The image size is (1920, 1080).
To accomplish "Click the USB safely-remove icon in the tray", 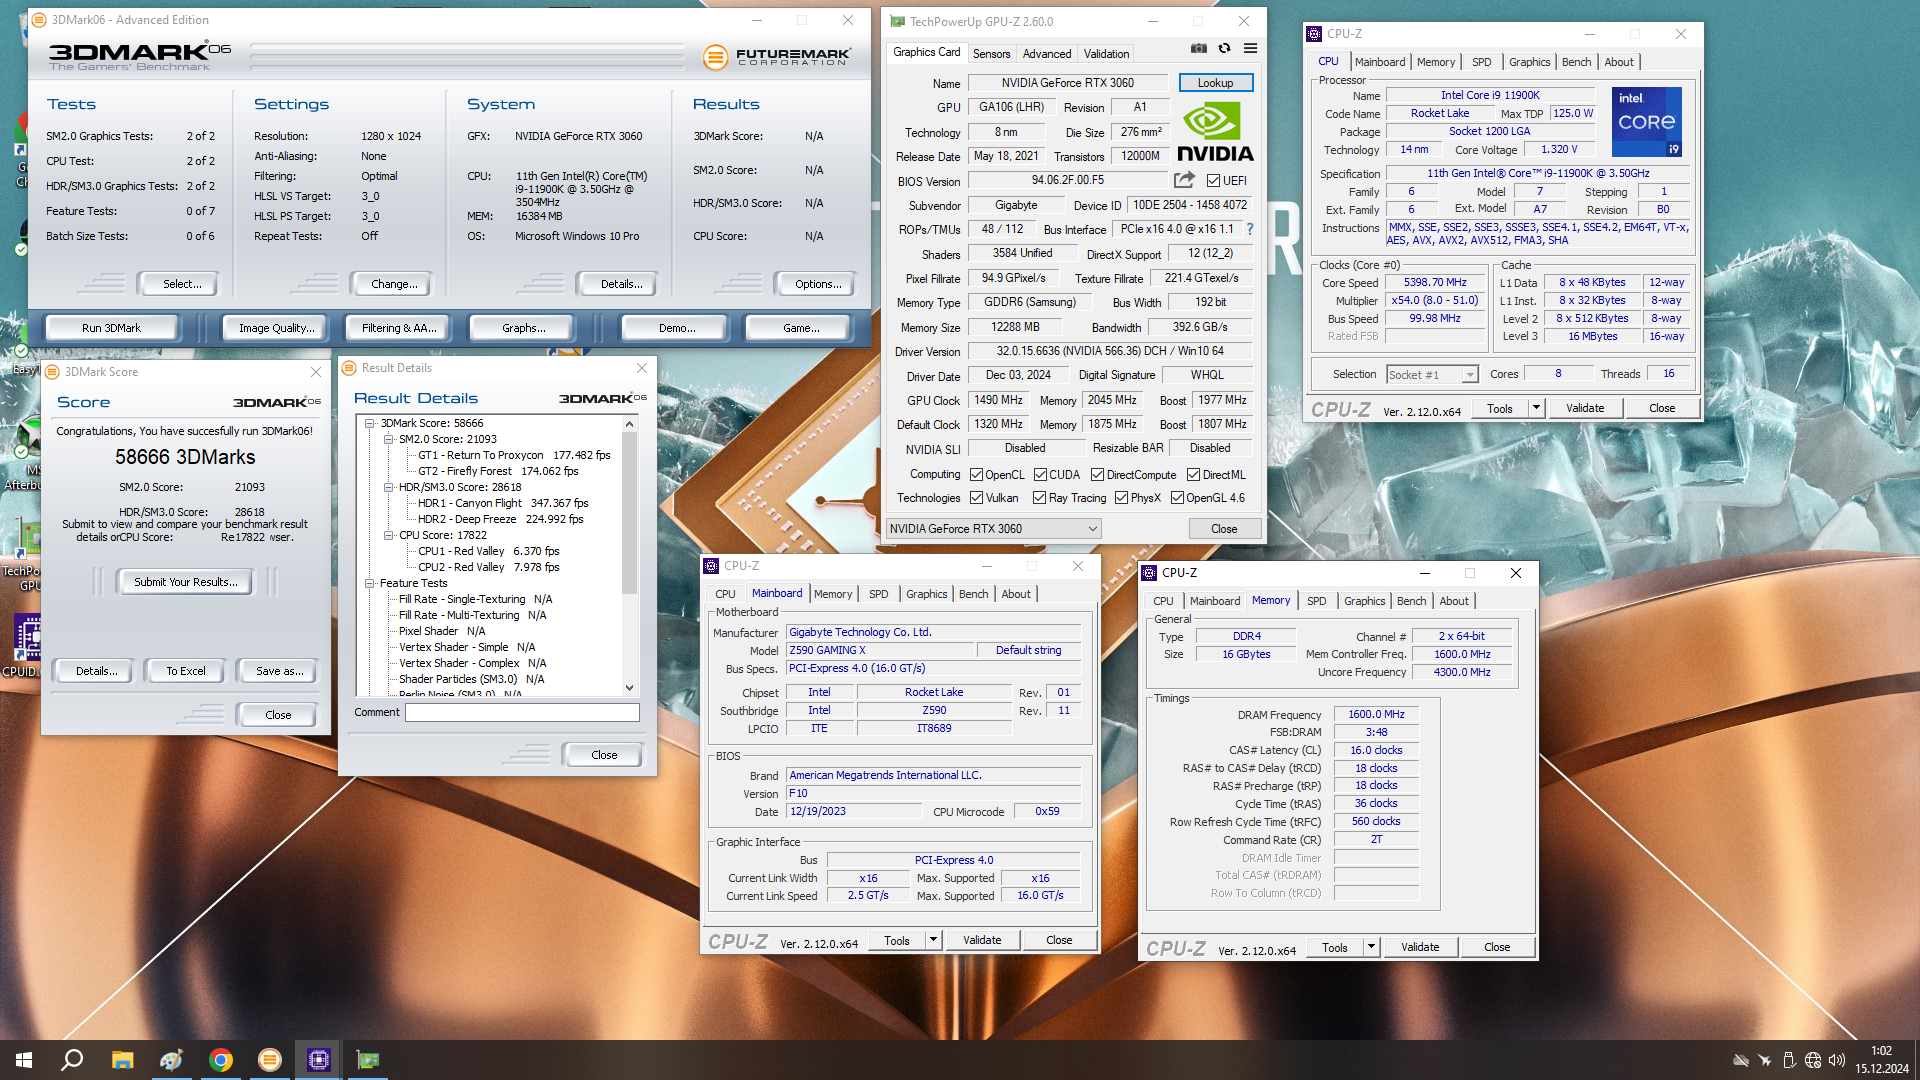I will [x=1789, y=1060].
